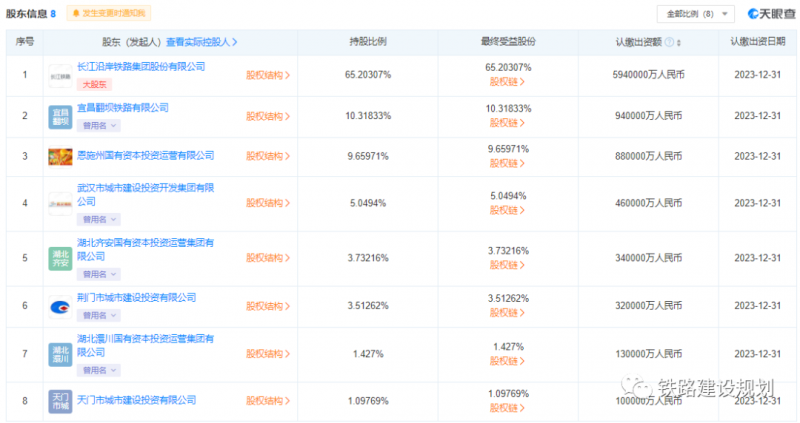This screenshot has height=423, width=800.
Task: Open 武汉市城市建设投资开发集团有限公司 link
Action: pyautogui.click(x=145, y=194)
